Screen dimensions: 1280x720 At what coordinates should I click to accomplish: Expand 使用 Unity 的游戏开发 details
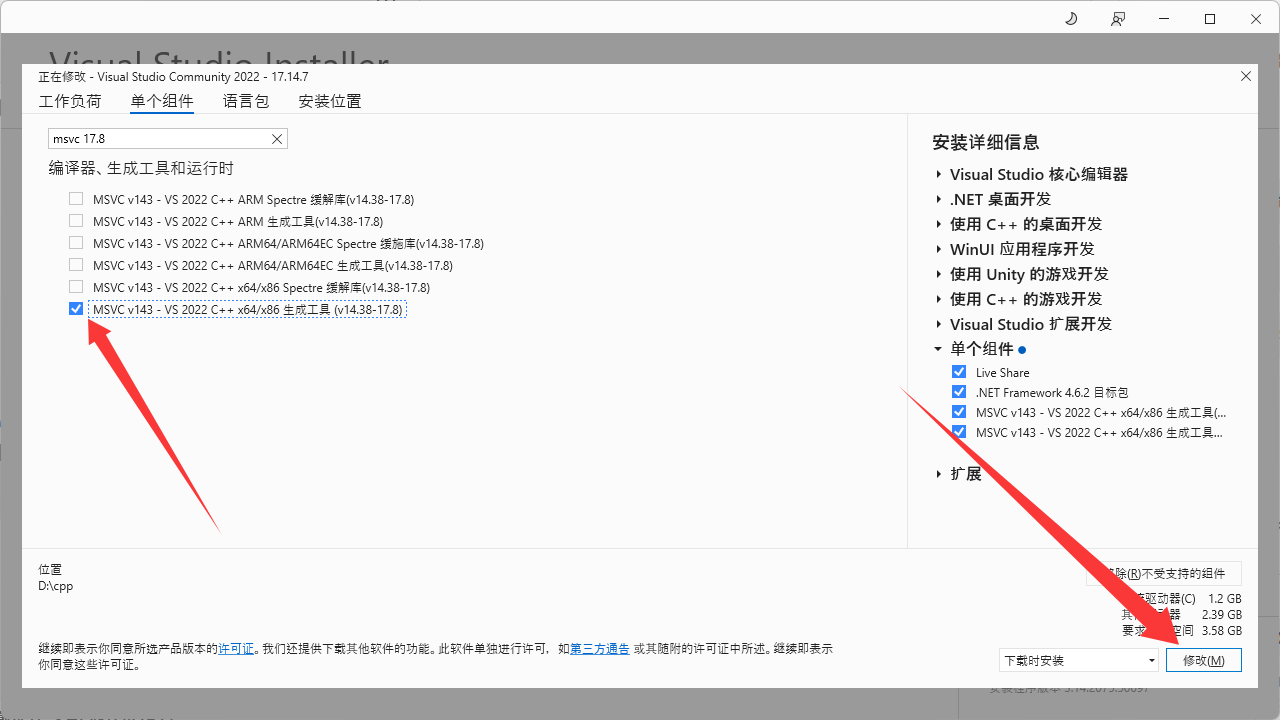click(x=939, y=274)
